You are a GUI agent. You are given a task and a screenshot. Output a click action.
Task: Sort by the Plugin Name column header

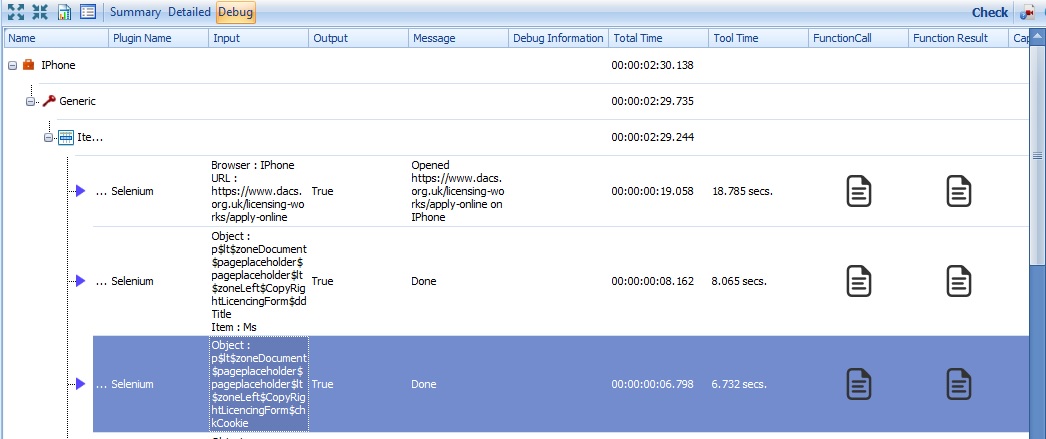[159, 38]
